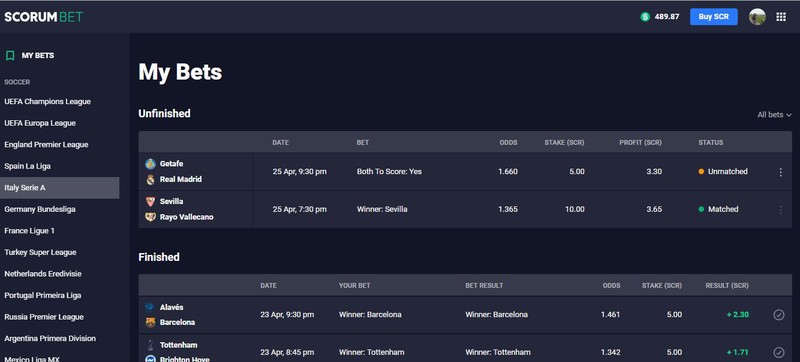Viewport: 800px width, 362px height.
Task: Select UEFA Champions League
Action: pos(47,101)
